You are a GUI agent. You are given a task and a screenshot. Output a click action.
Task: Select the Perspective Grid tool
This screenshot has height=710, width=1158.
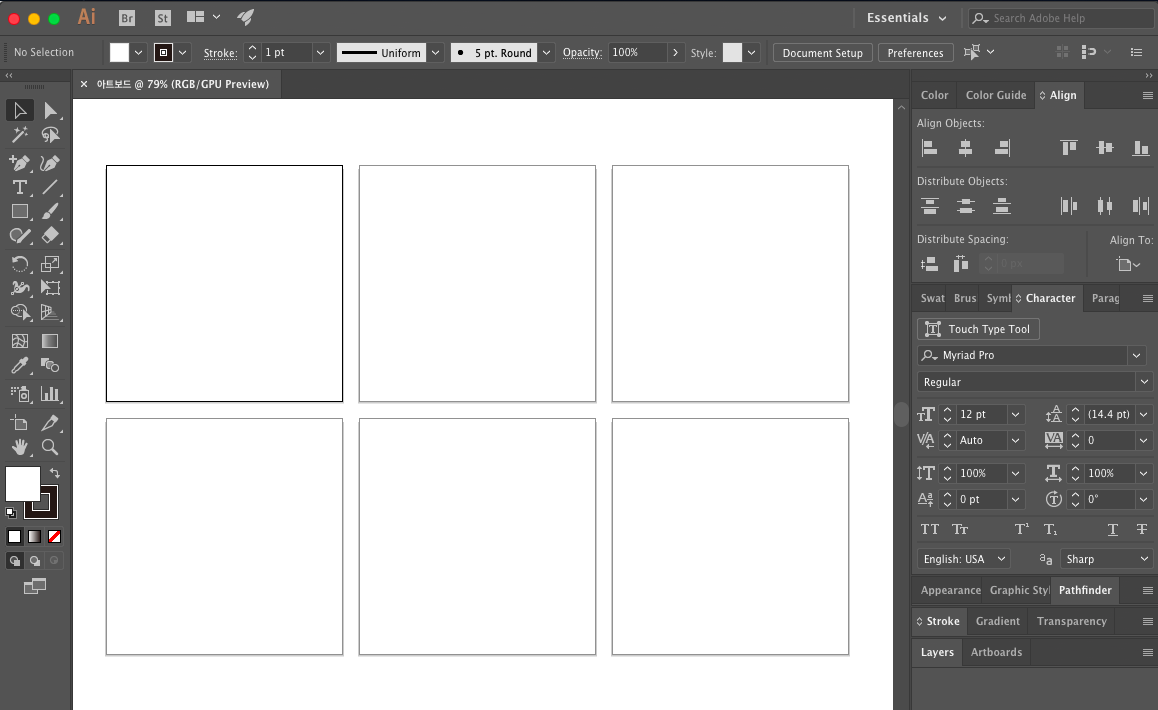(50, 313)
